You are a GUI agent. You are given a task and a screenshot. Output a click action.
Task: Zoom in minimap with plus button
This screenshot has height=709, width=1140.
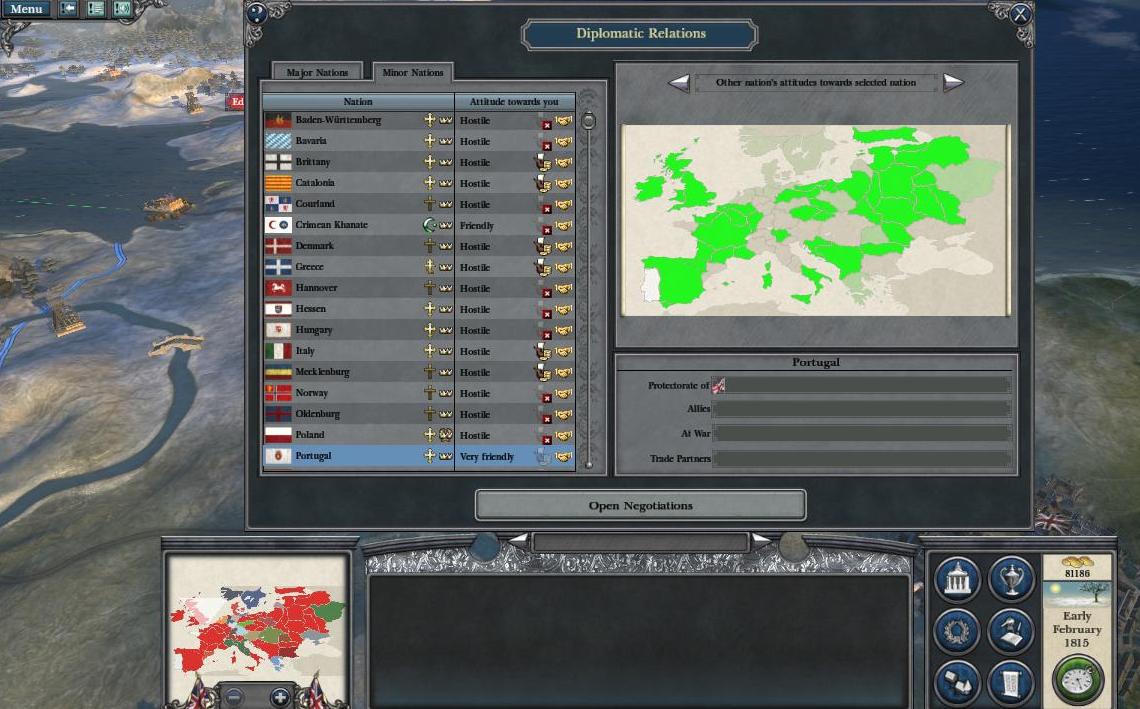point(279,697)
